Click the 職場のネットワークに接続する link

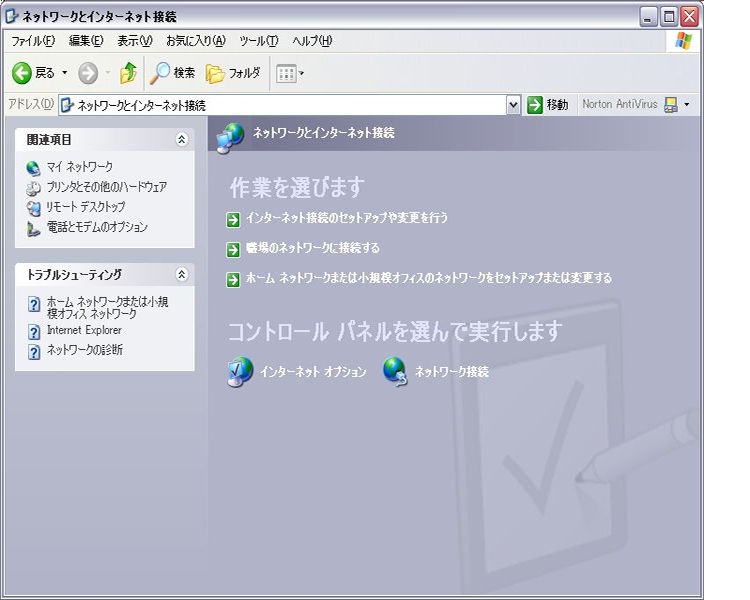click(312, 248)
